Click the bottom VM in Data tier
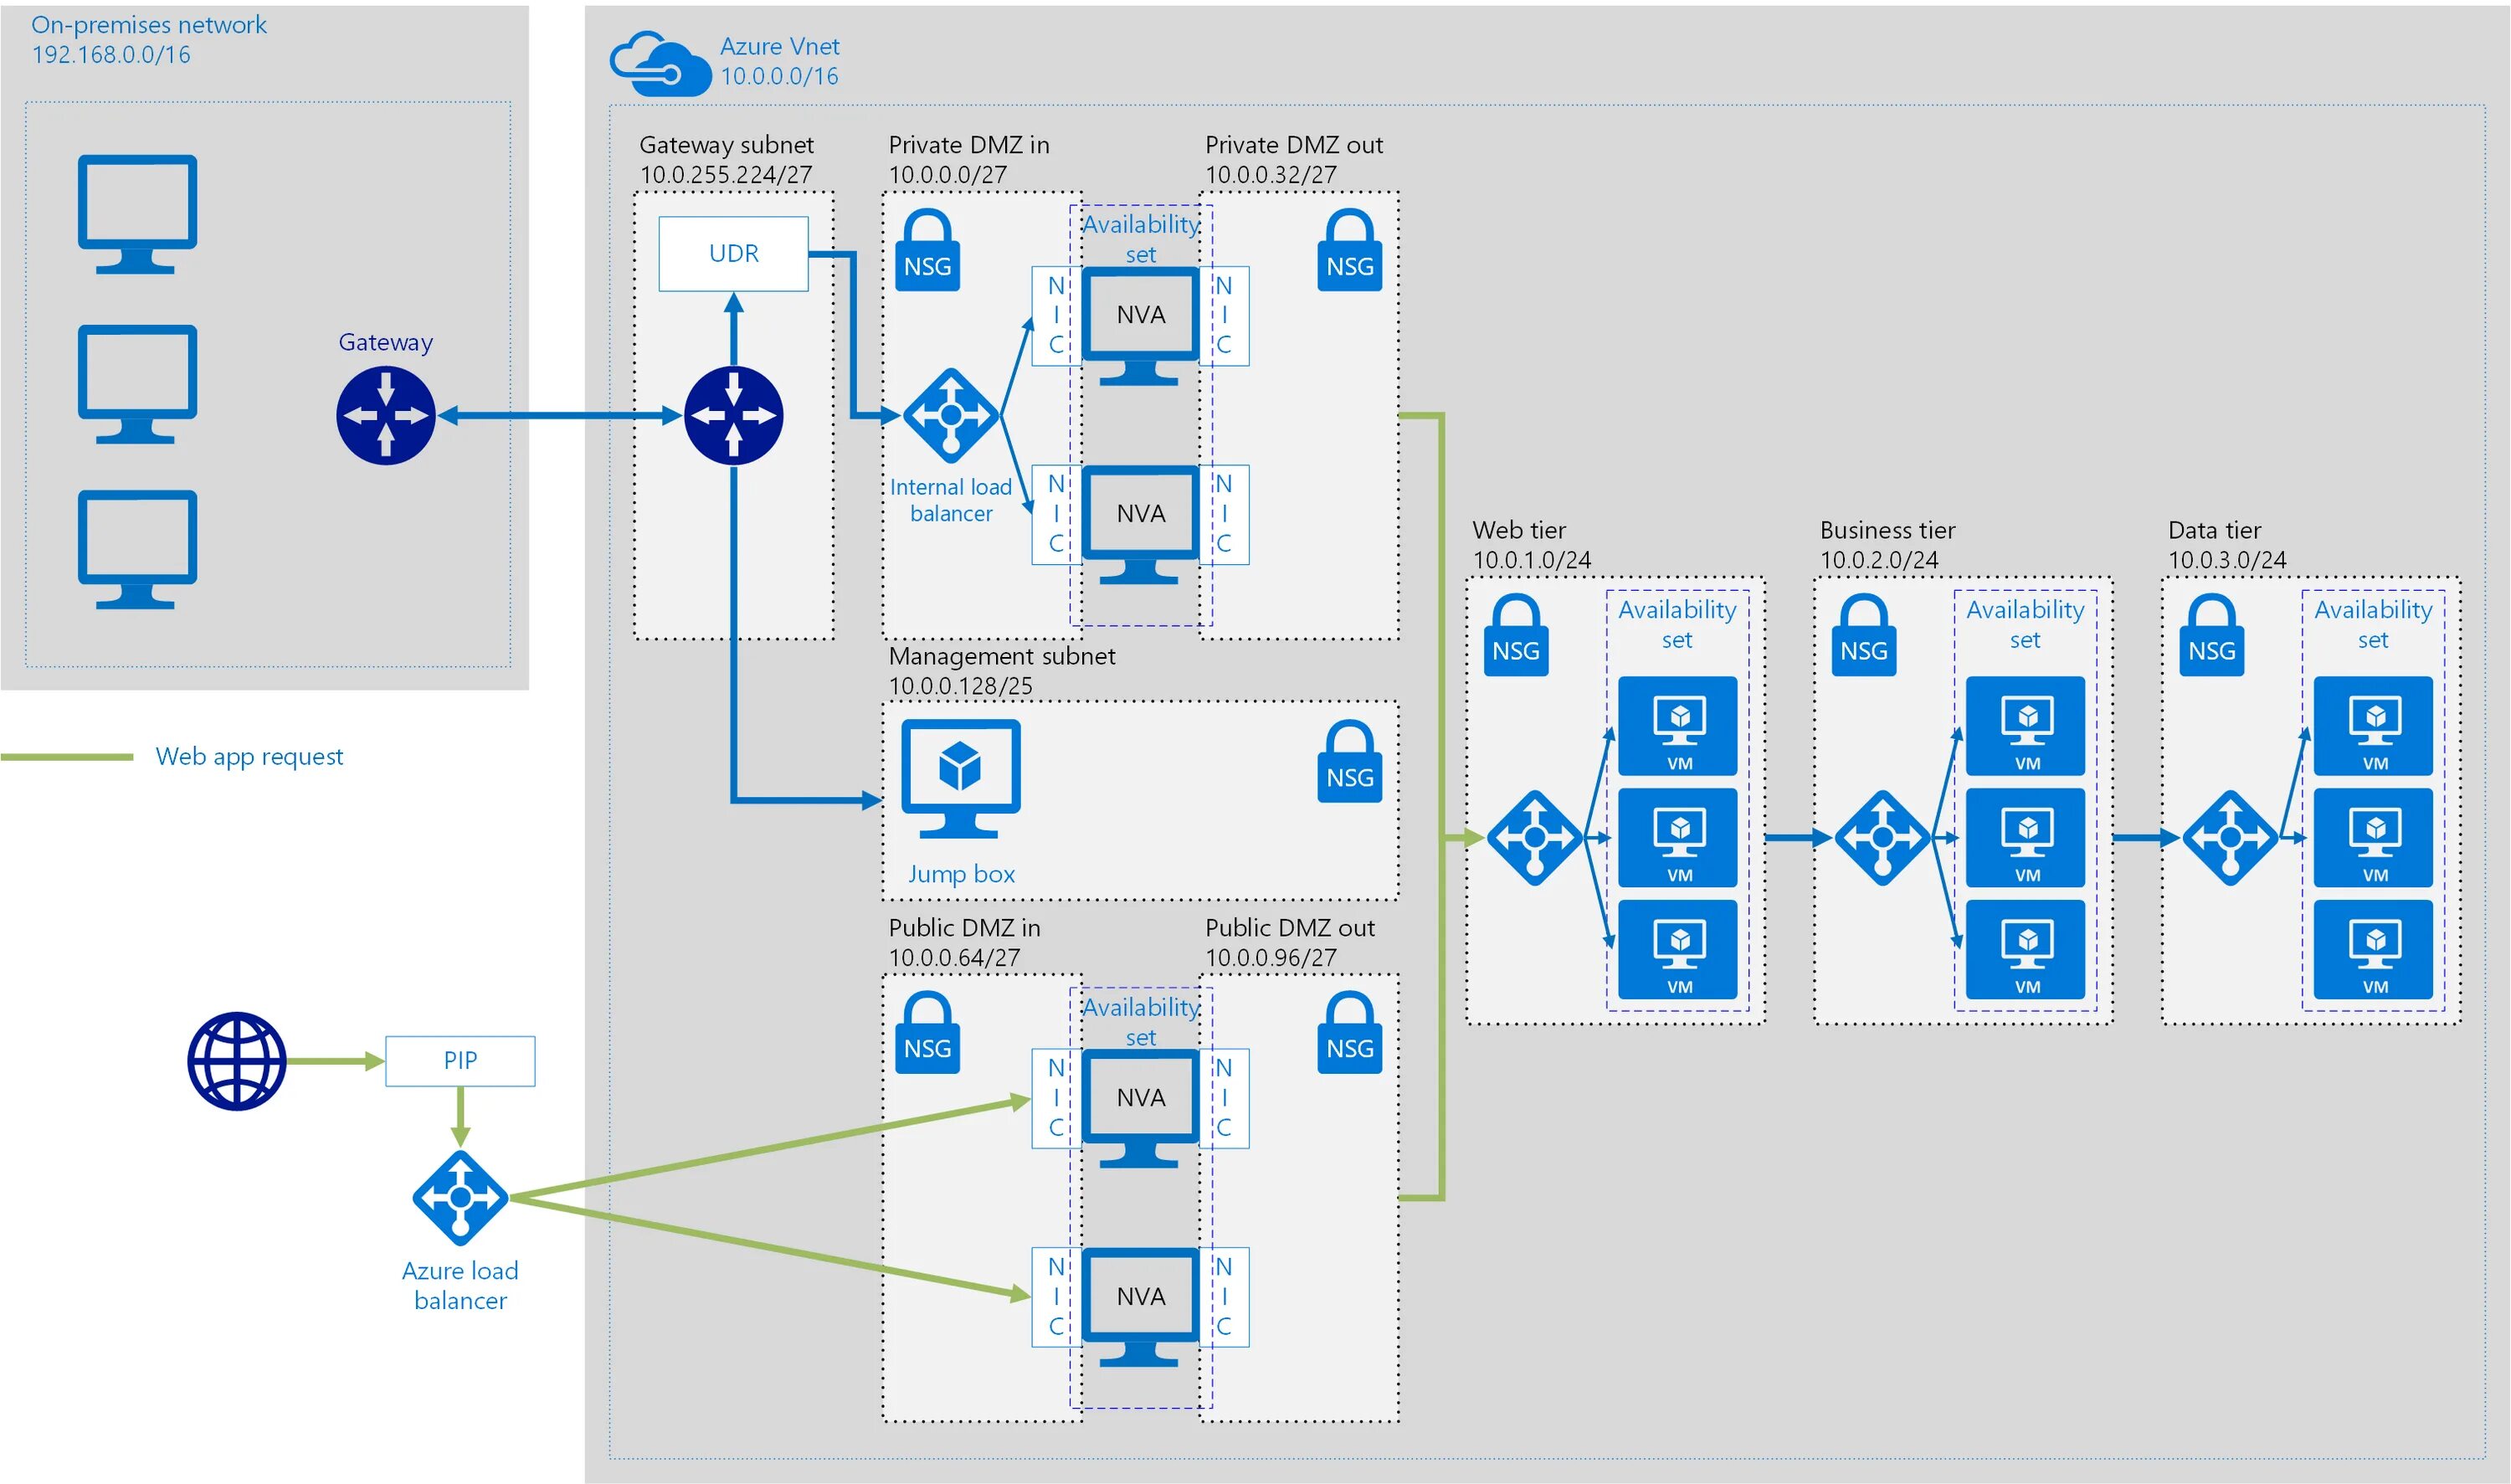2511x1484 pixels. (2372, 949)
